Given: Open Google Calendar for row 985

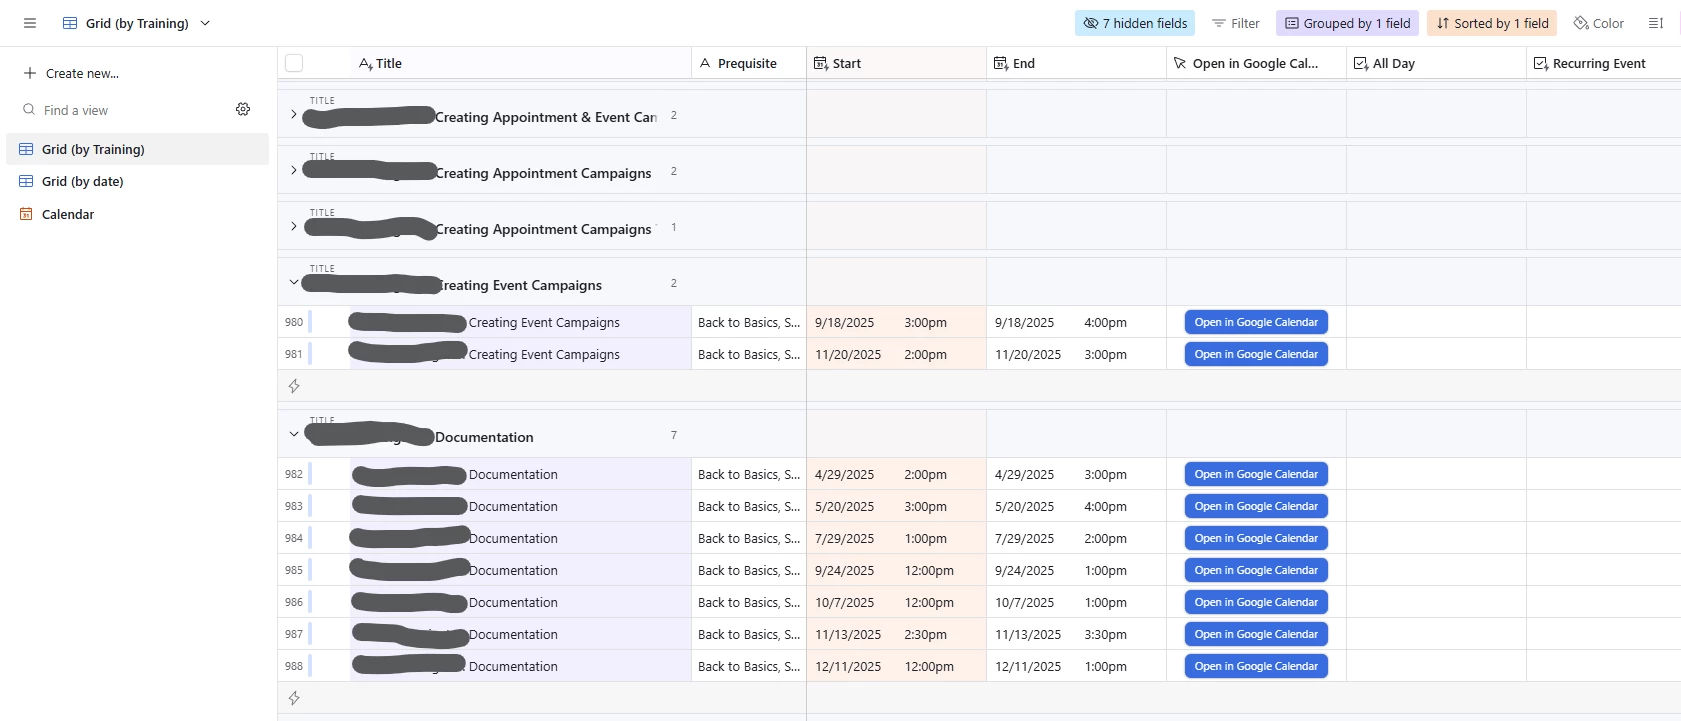Looking at the screenshot, I should click(1256, 570).
